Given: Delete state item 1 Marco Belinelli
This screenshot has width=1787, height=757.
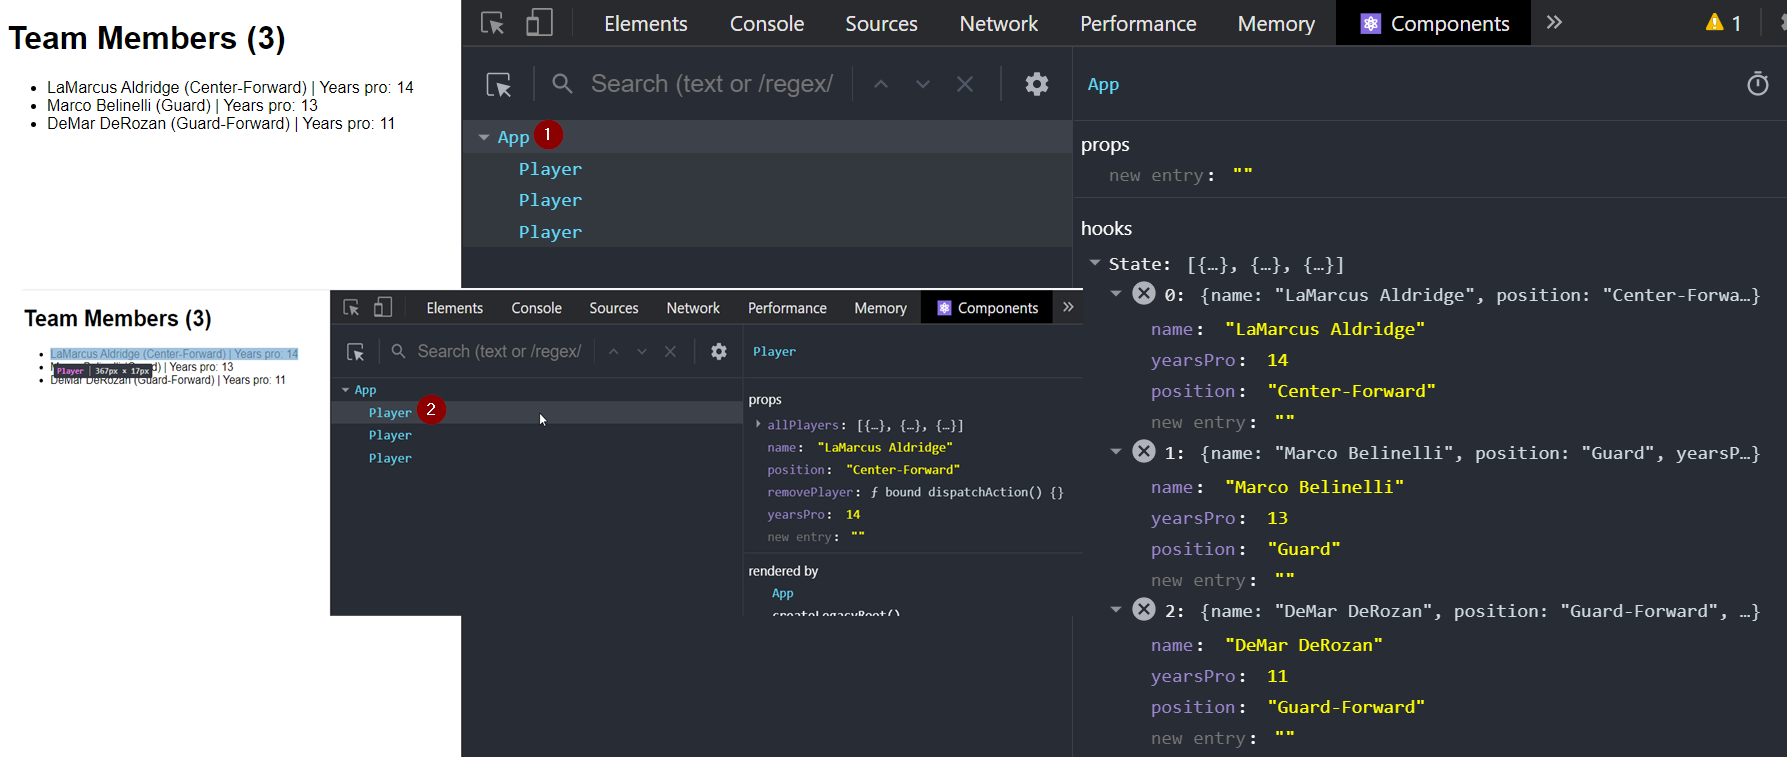Looking at the screenshot, I should click(x=1144, y=451).
